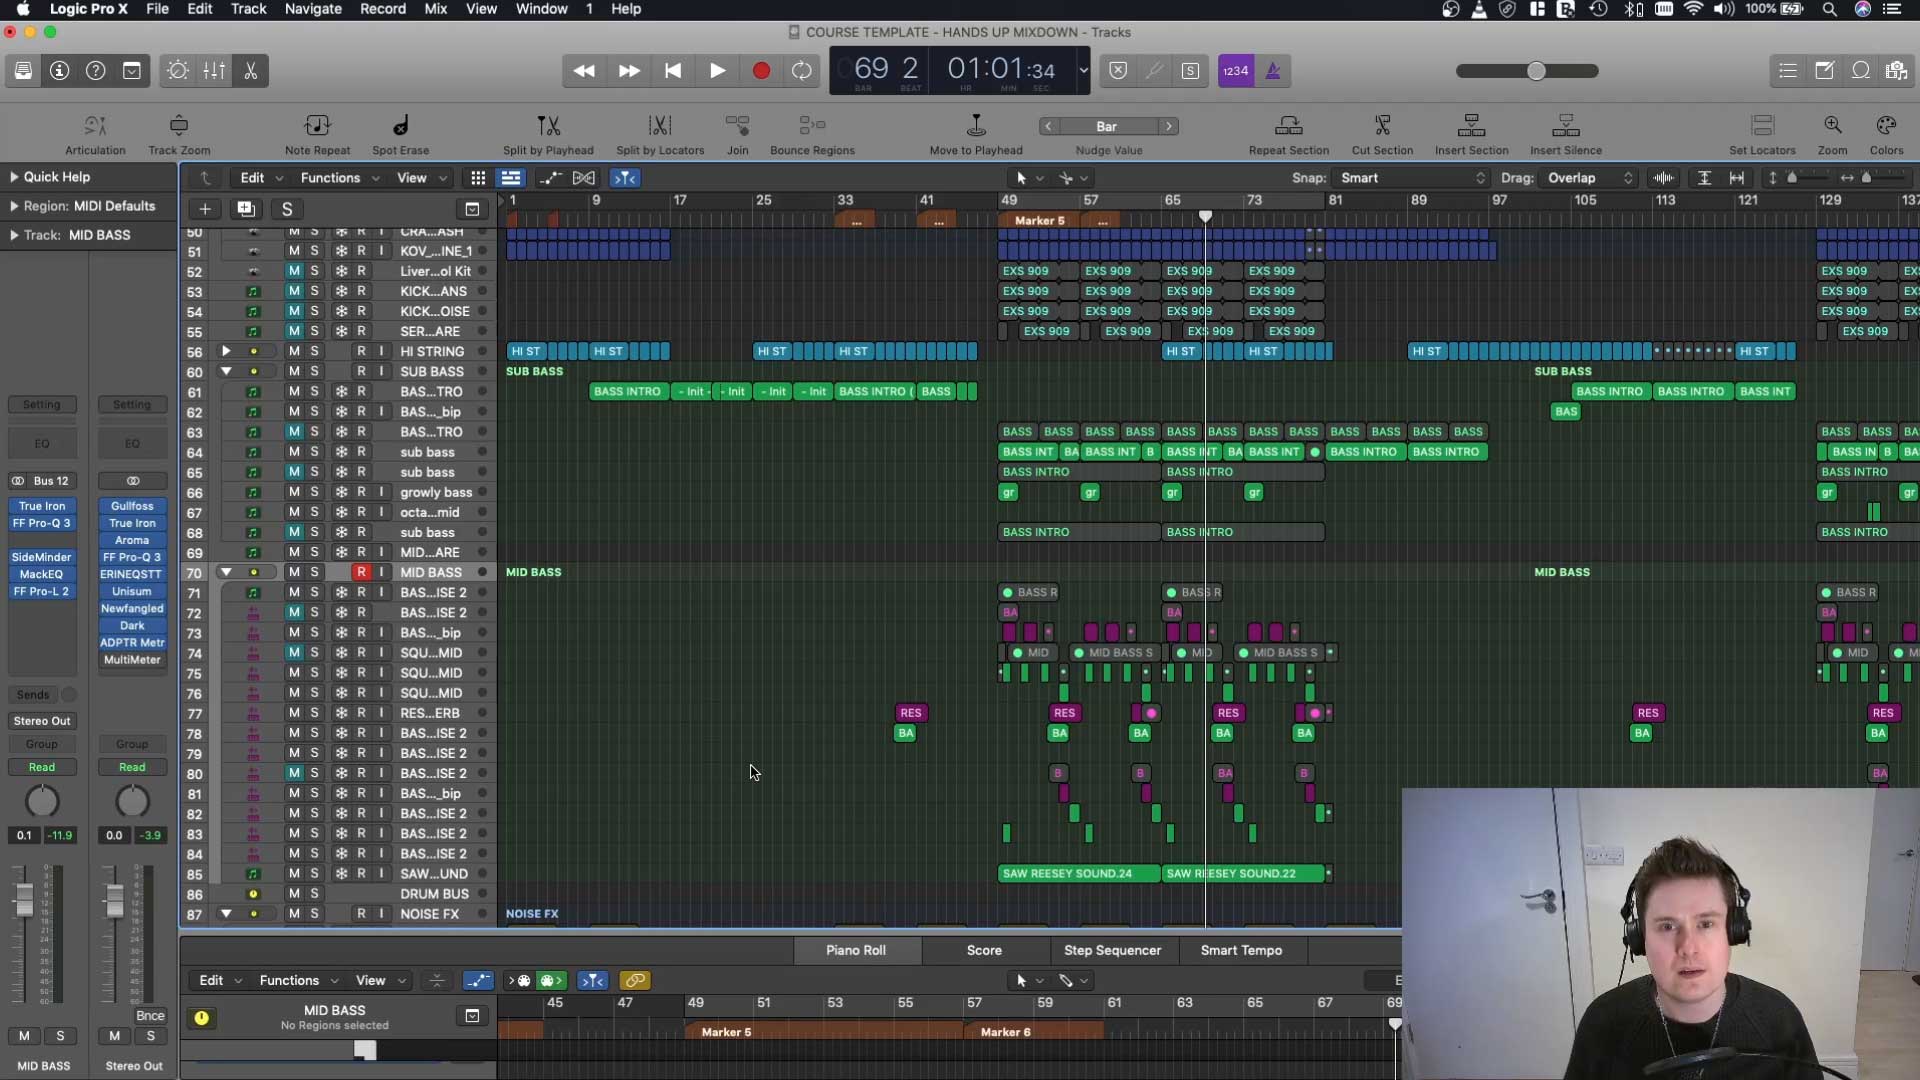
Task: Open Quick Help question mark button
Action: pos(96,71)
